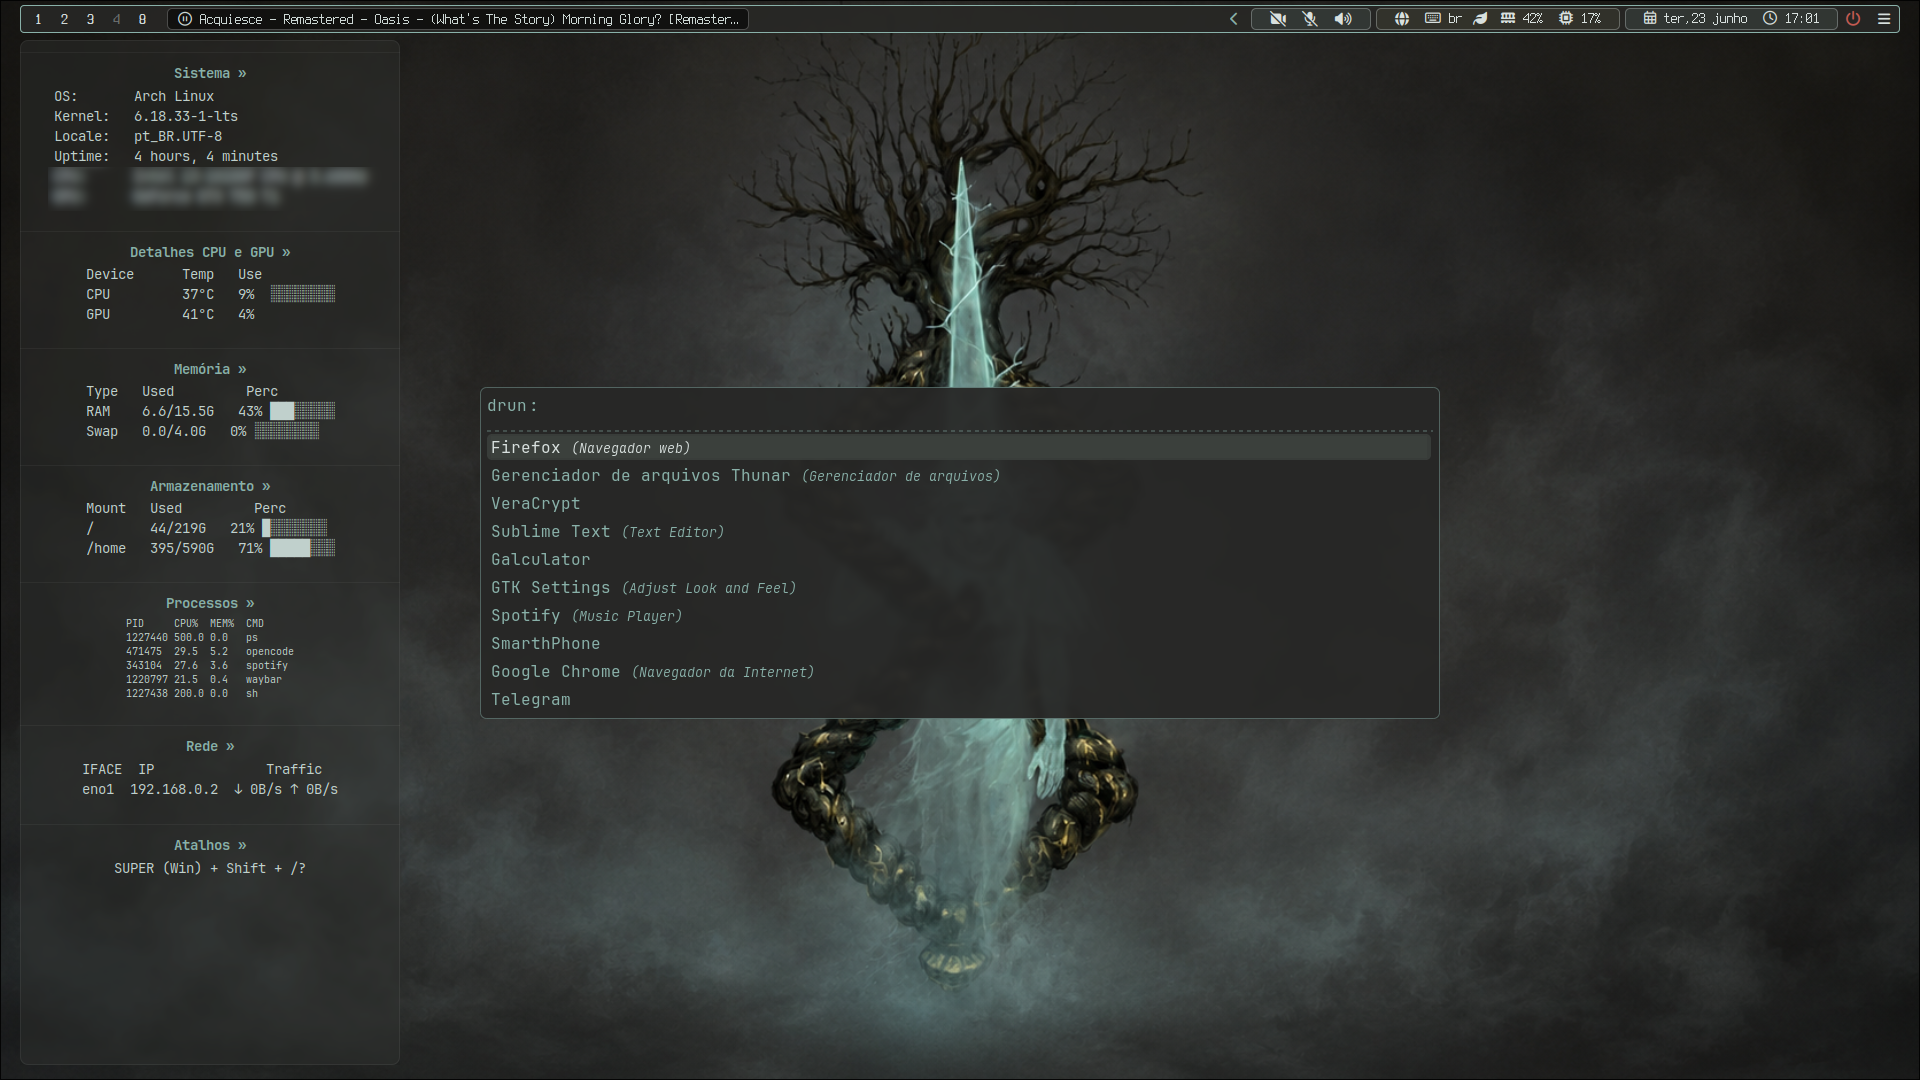Click the kernel version 6.18.33-1-lts

186,116
